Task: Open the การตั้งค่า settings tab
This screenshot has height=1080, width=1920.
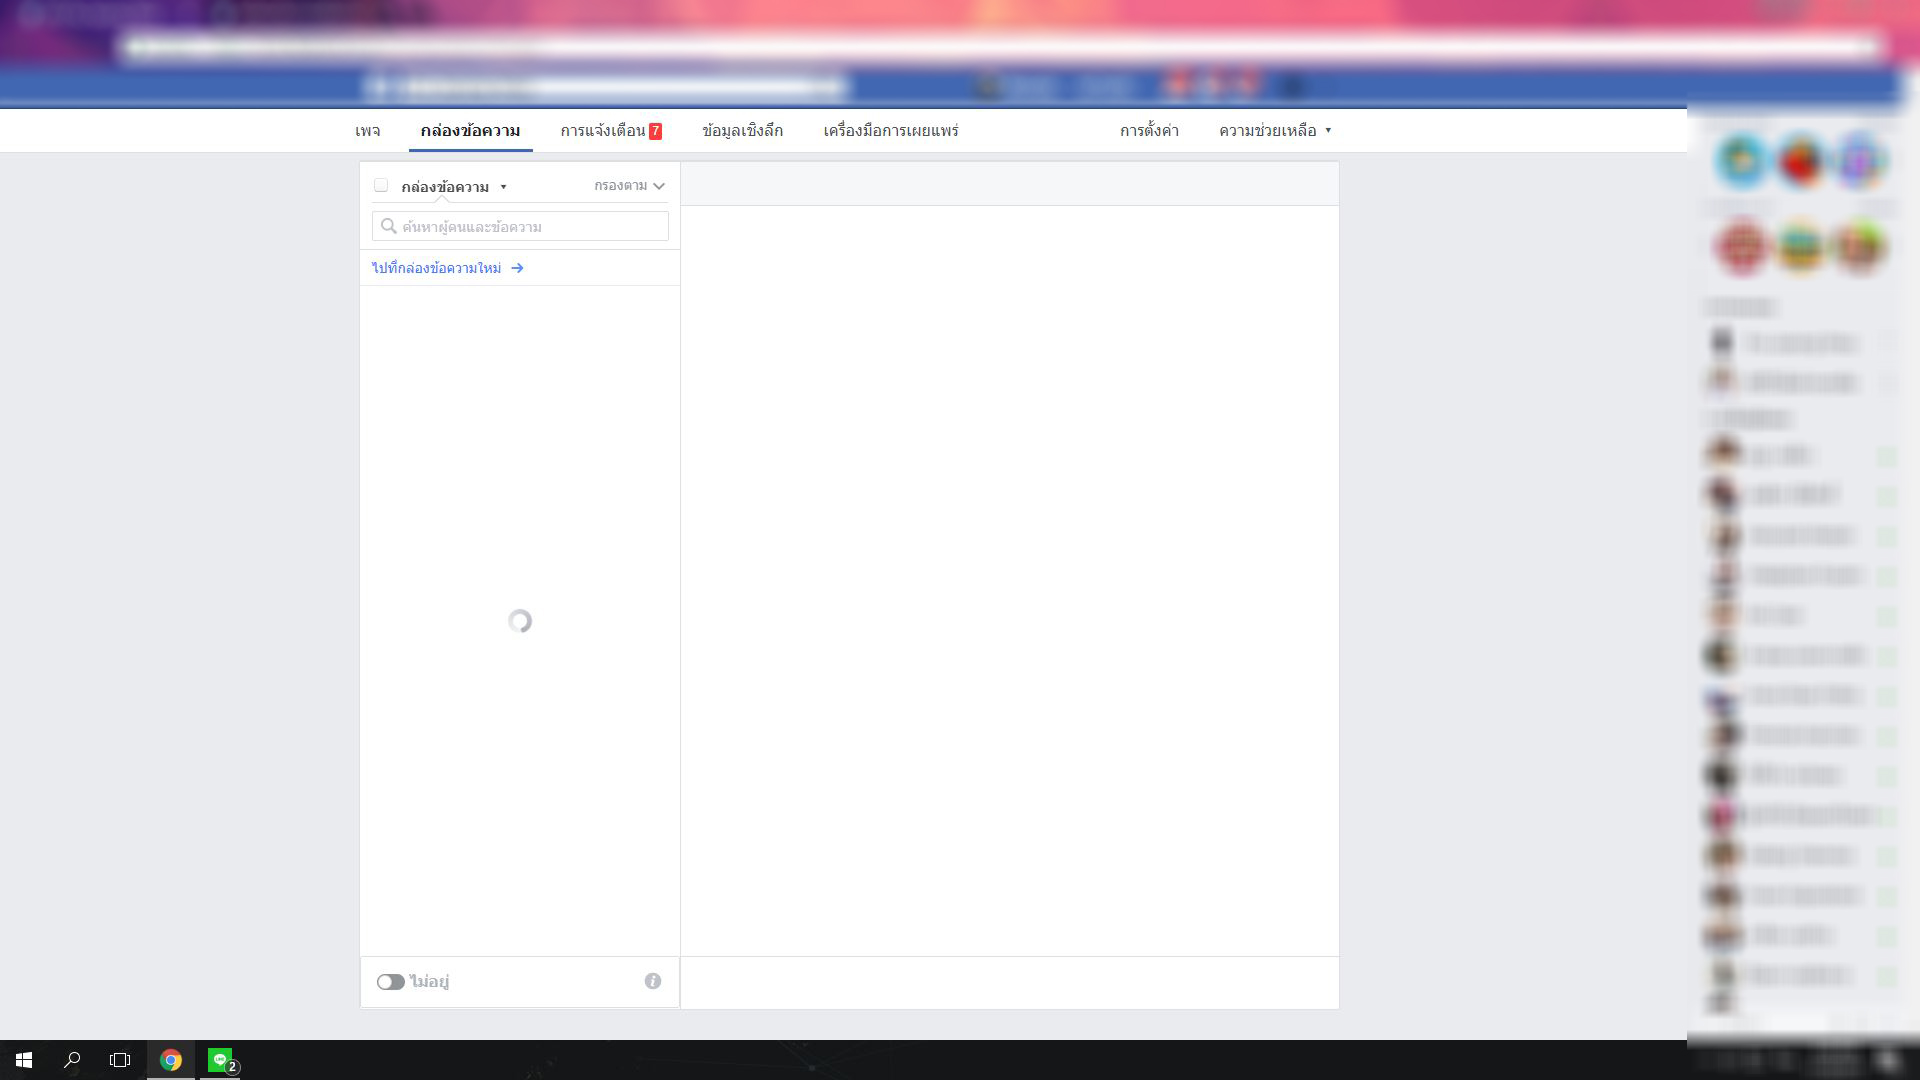Action: 1149,131
